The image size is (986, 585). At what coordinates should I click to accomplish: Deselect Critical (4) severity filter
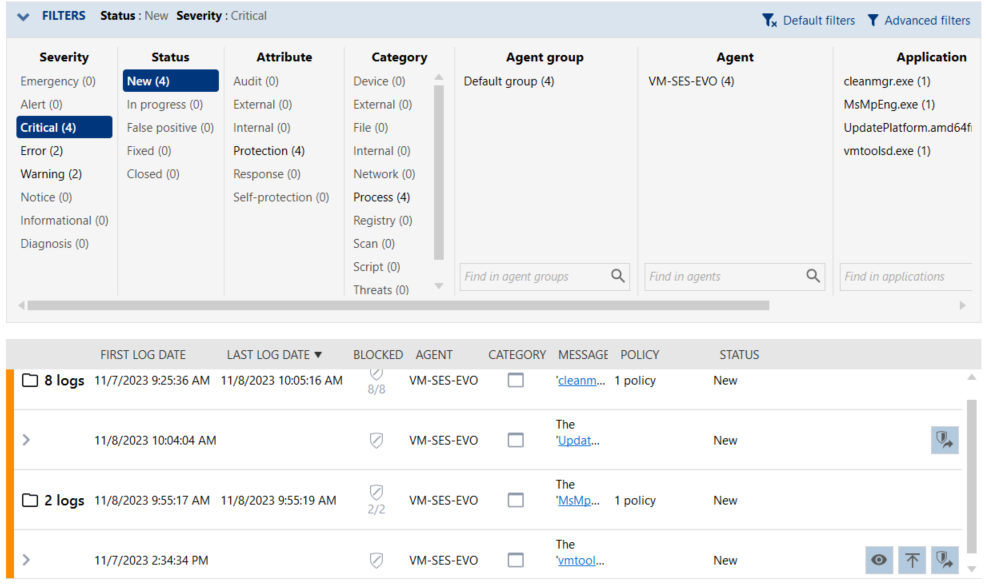(x=64, y=127)
